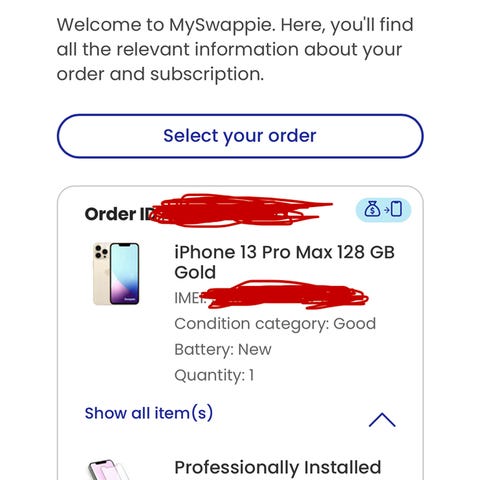
Task: Click the Battery: New line
Action: (x=223, y=349)
